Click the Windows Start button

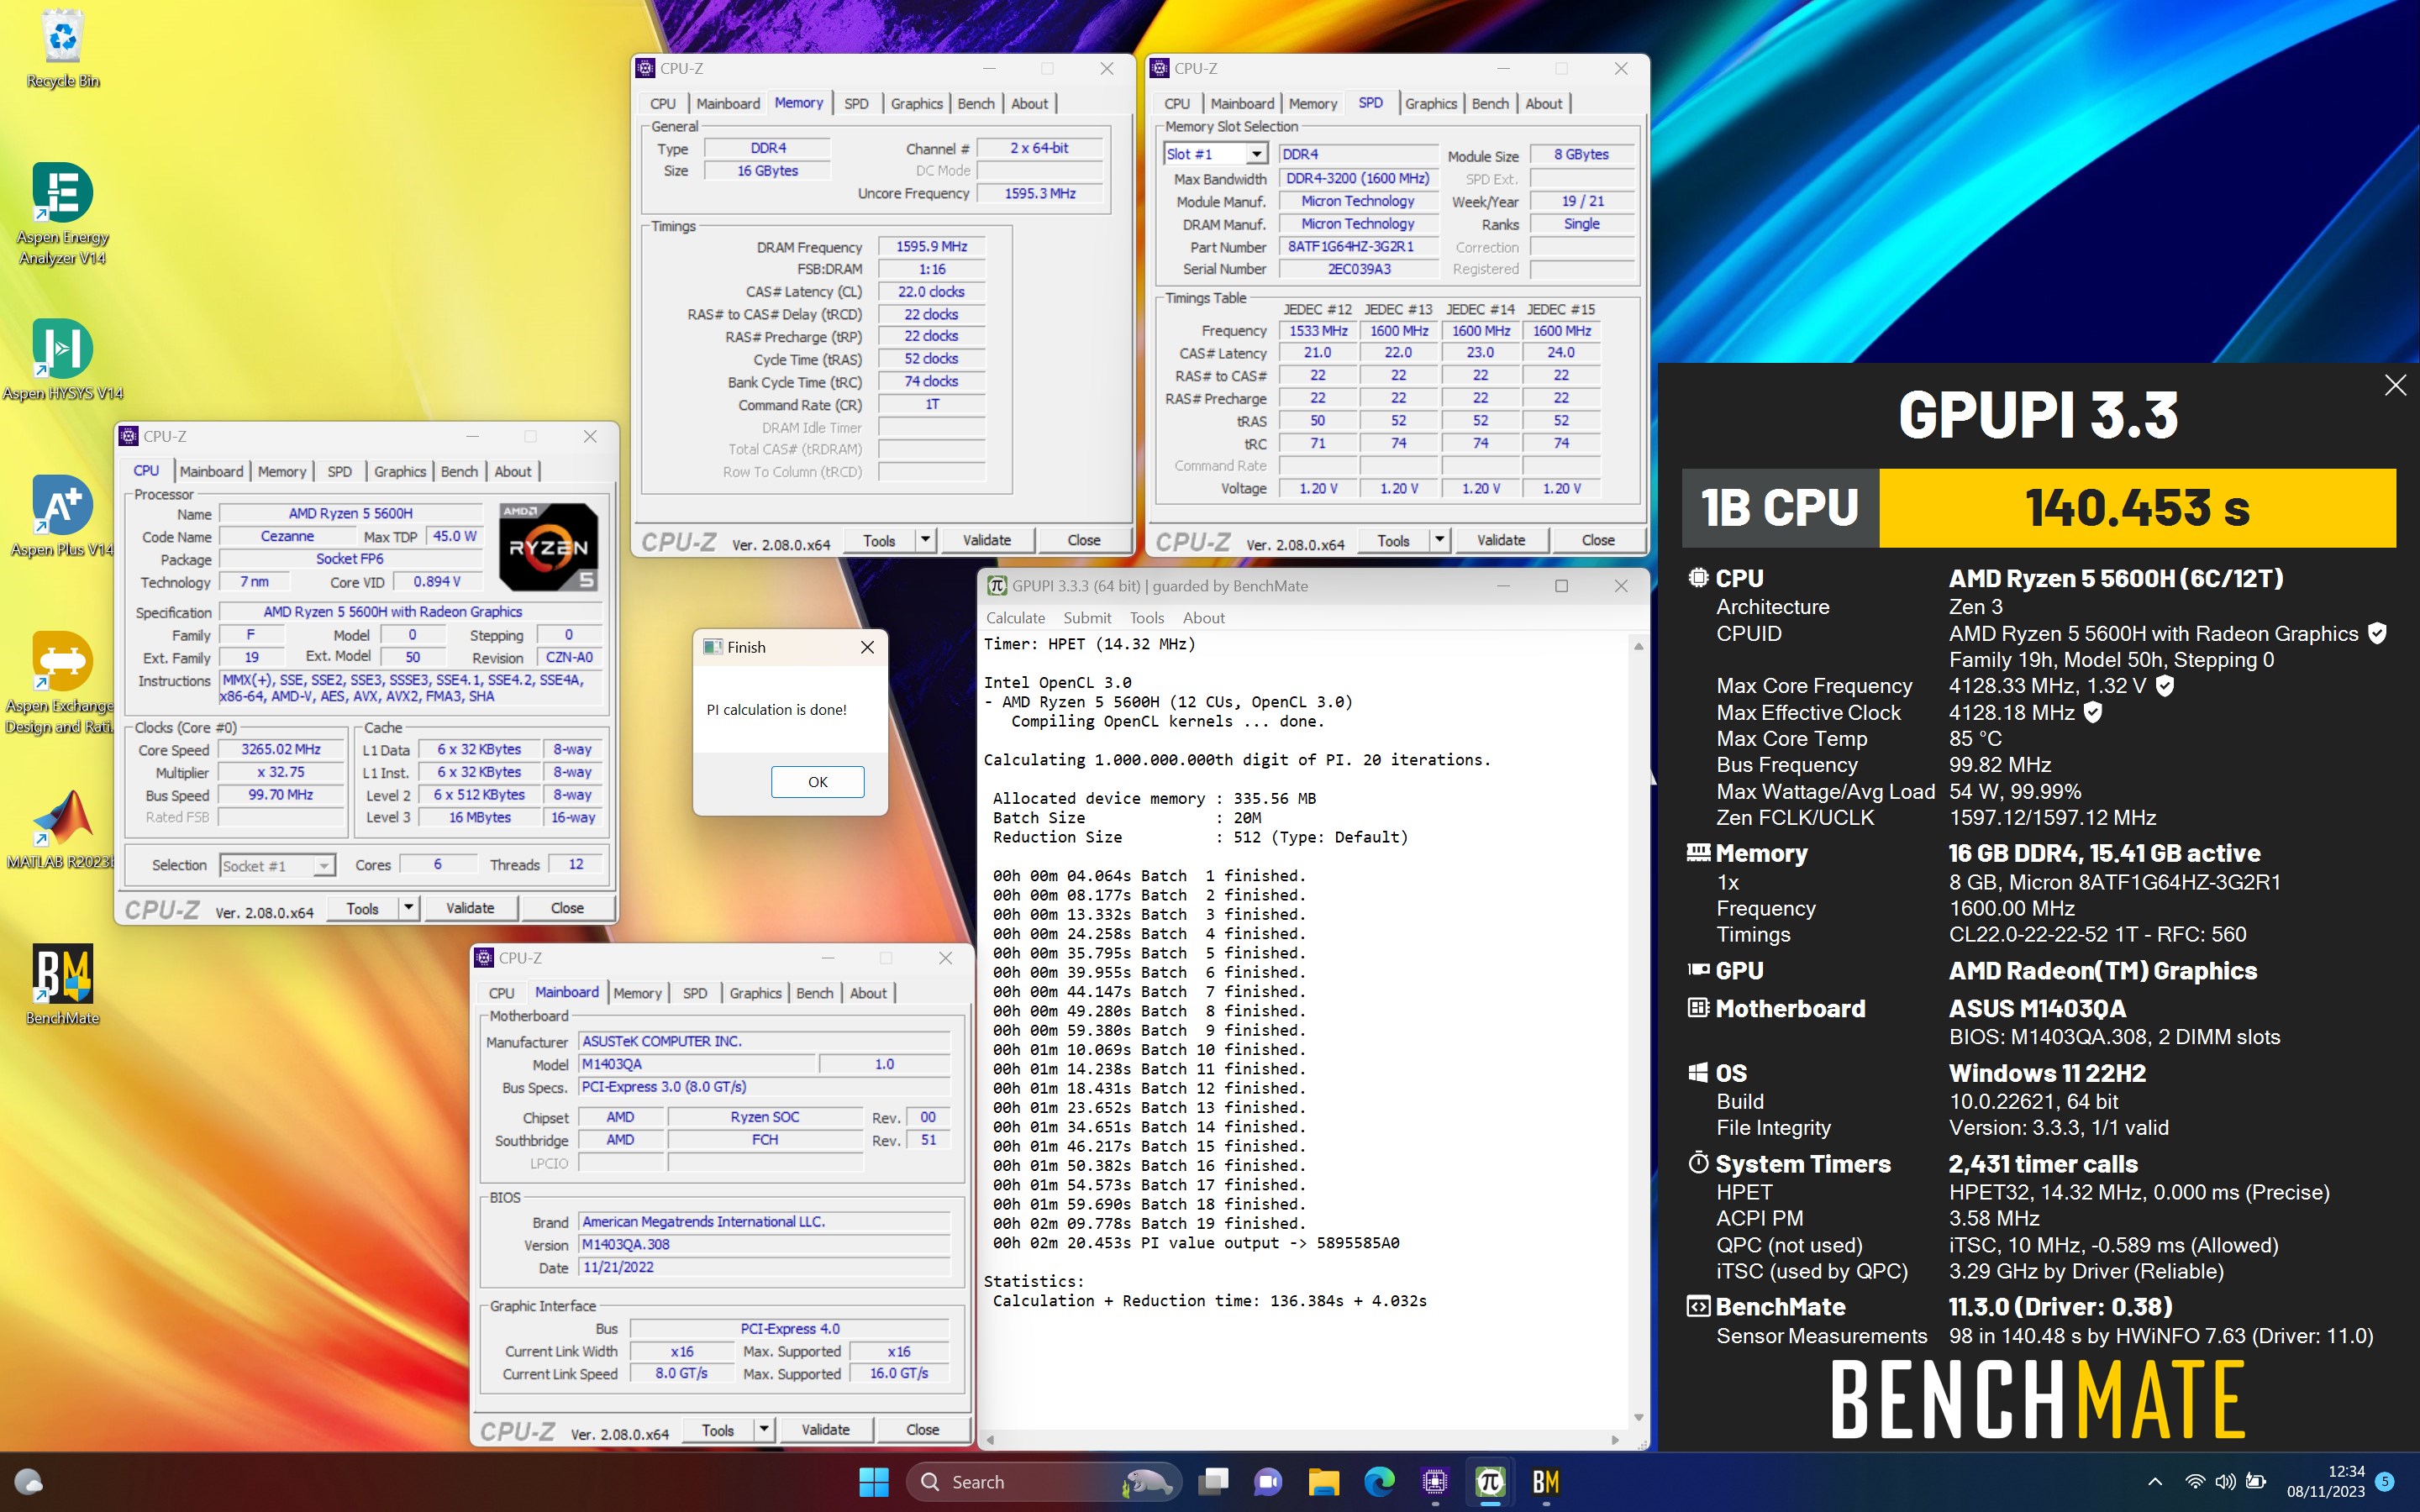874,1482
